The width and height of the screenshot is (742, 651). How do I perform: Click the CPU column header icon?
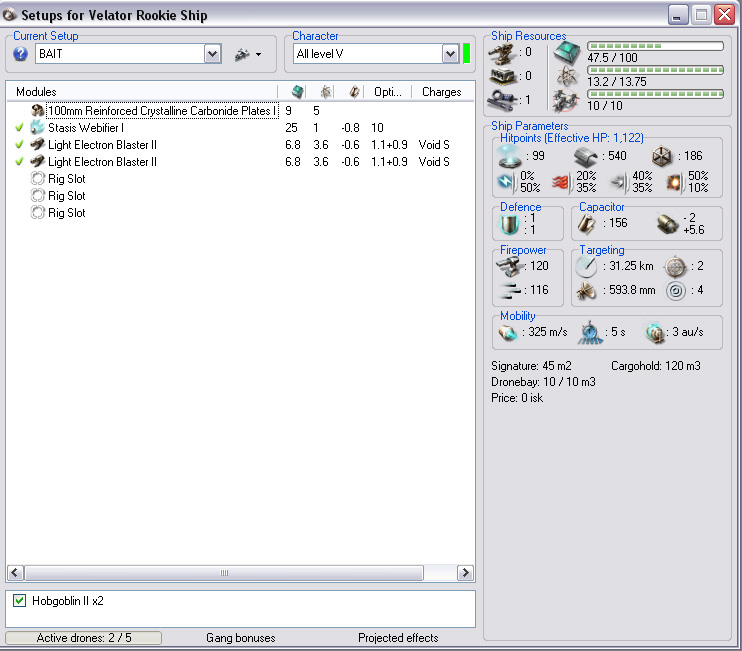tap(298, 92)
